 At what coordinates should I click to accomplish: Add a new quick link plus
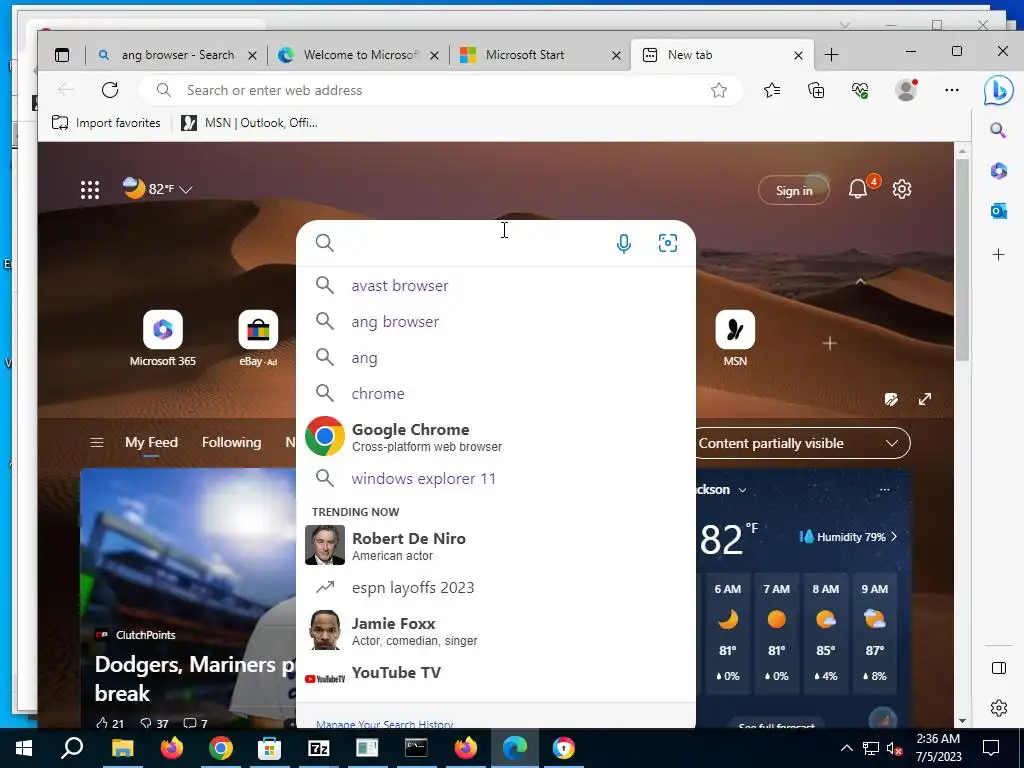click(829, 343)
